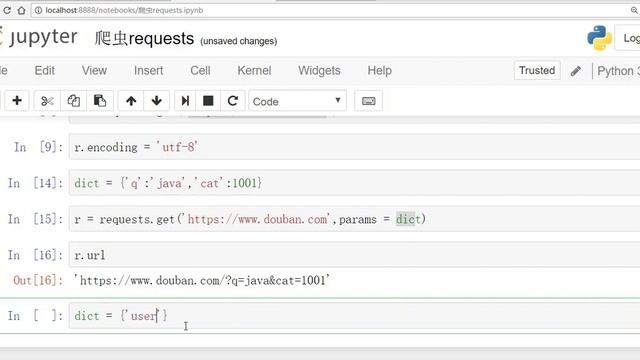Screen dimensions: 640x360
Task: Open the command palette keyboard icon
Action: 369,101
